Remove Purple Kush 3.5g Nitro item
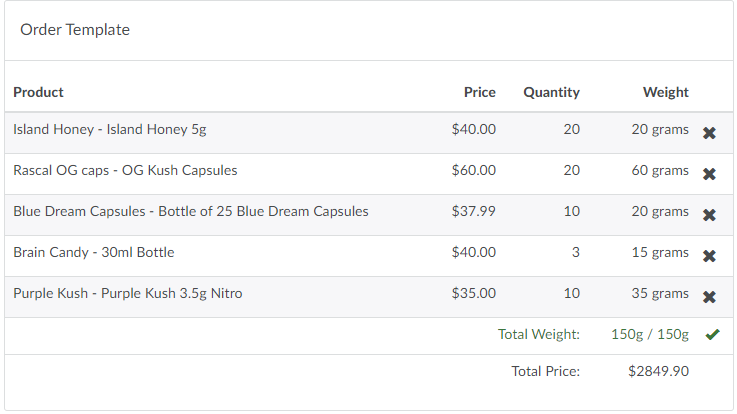The width and height of the screenshot is (737, 414). click(x=709, y=297)
